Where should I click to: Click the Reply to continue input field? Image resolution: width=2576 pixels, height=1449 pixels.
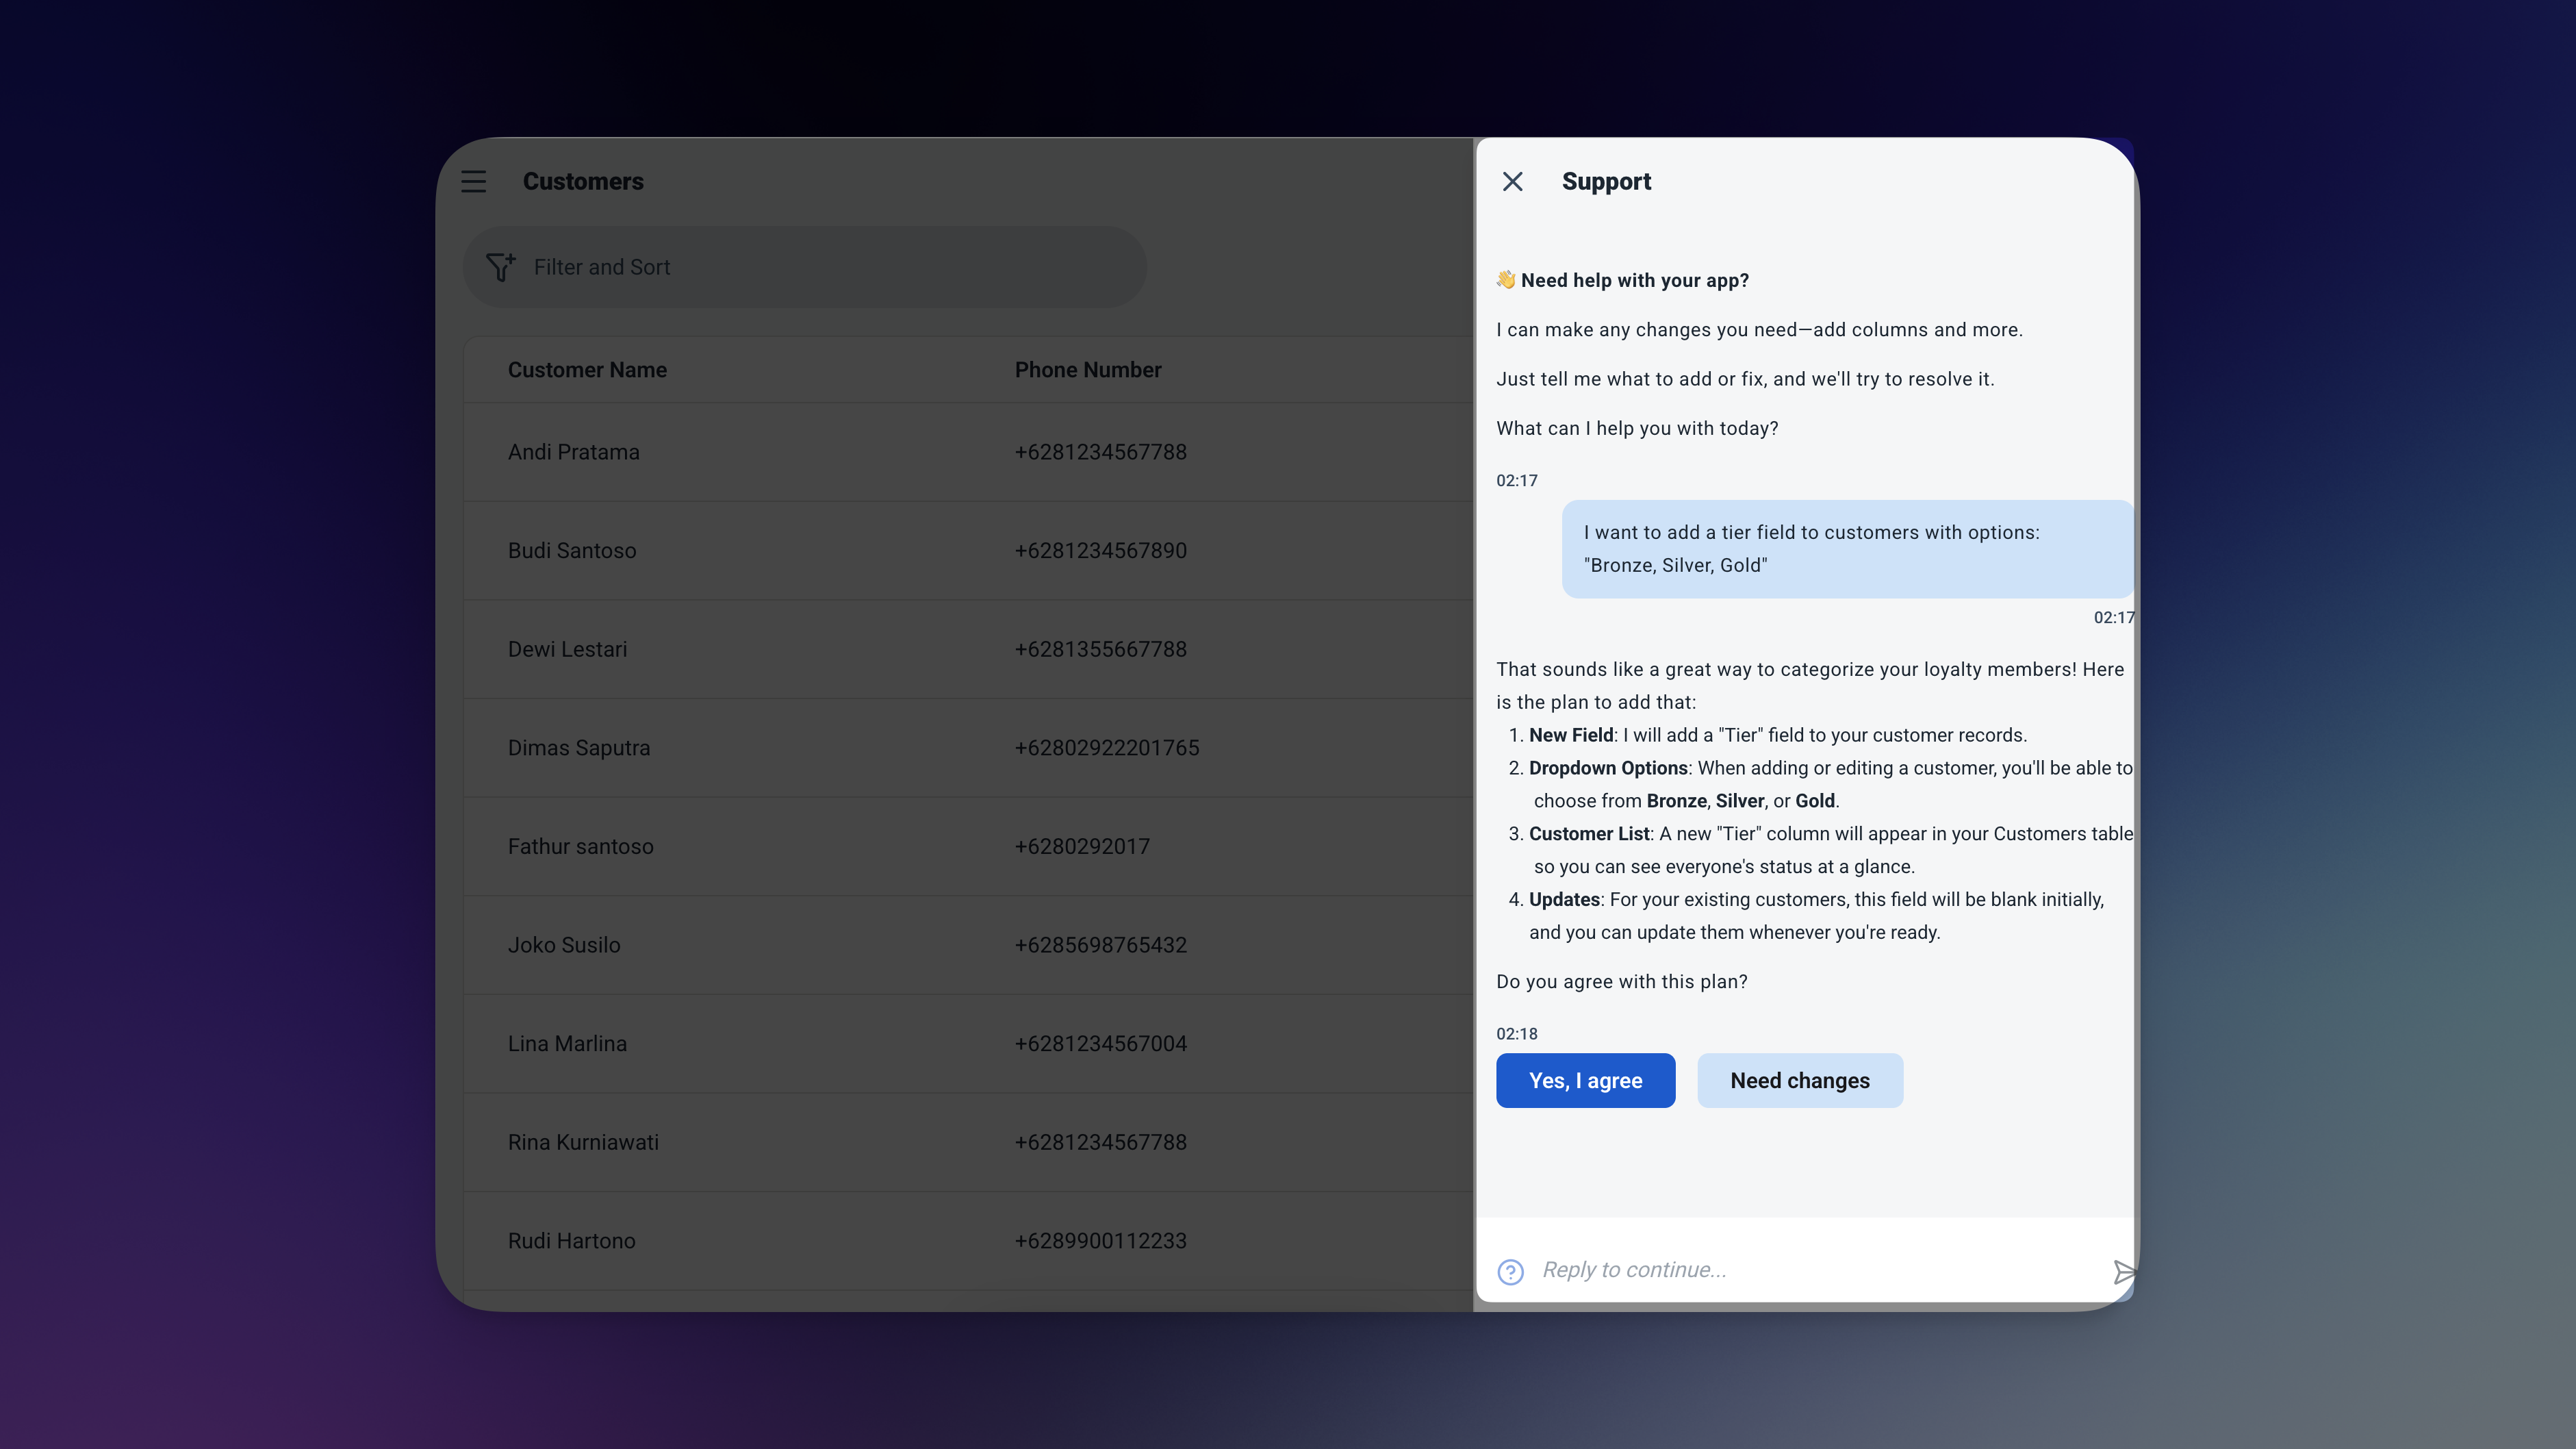[1700, 1269]
